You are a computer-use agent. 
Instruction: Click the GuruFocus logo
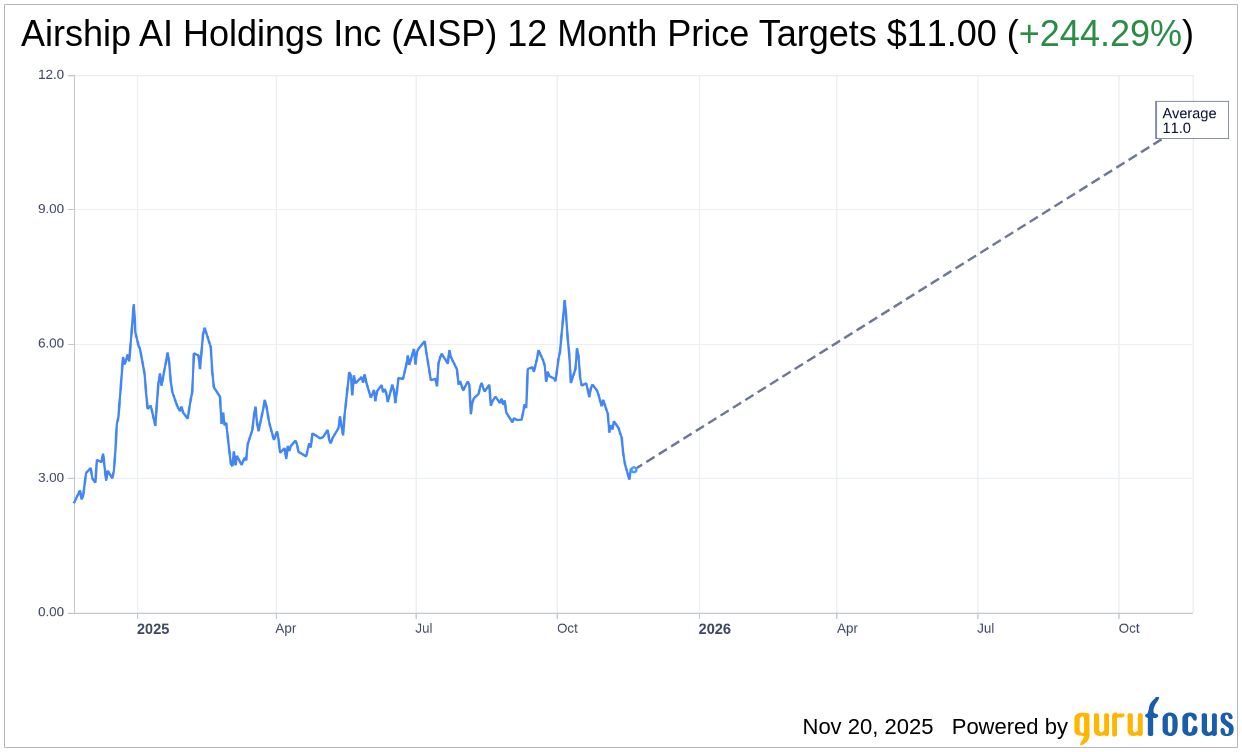tap(1152, 722)
